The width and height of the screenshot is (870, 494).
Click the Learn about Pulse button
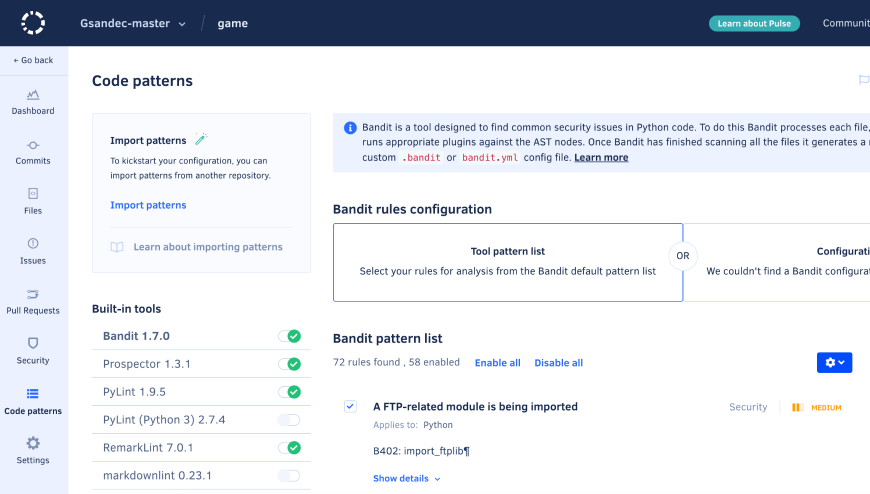point(754,23)
